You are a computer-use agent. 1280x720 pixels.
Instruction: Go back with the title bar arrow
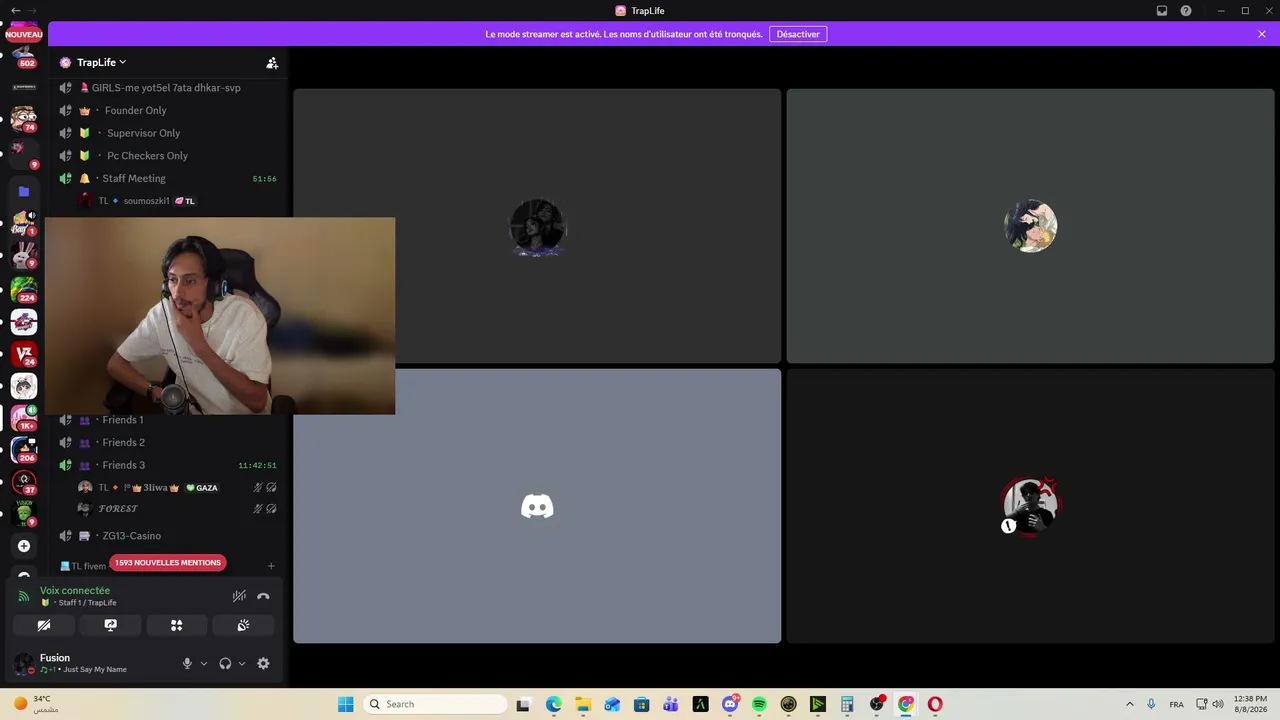(x=15, y=11)
